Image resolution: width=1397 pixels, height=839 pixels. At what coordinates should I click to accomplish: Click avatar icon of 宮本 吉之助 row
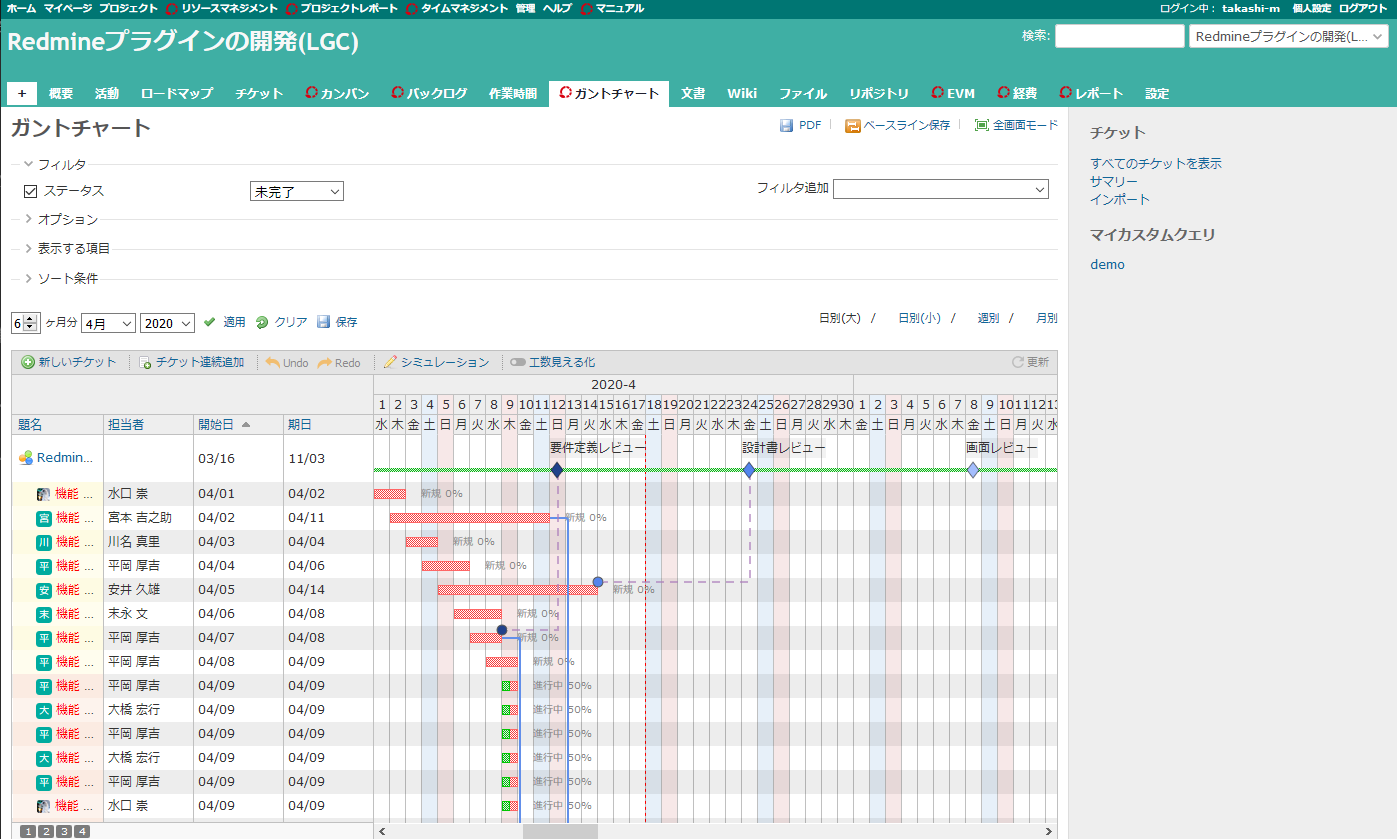point(44,518)
